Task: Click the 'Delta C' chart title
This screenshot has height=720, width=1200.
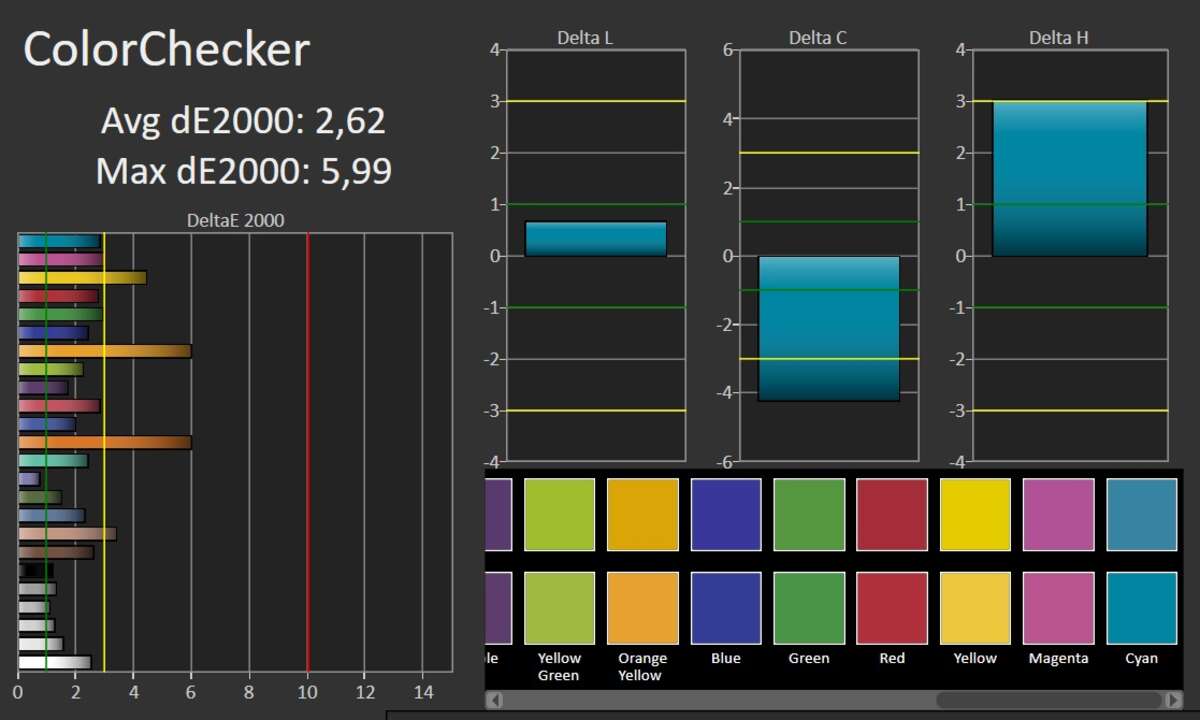Action: (x=818, y=38)
